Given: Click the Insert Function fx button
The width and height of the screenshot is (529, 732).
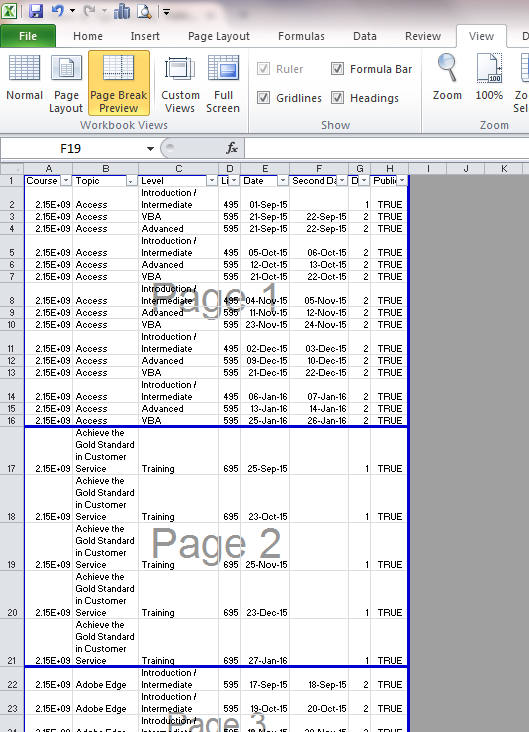Looking at the screenshot, I should 232,148.
